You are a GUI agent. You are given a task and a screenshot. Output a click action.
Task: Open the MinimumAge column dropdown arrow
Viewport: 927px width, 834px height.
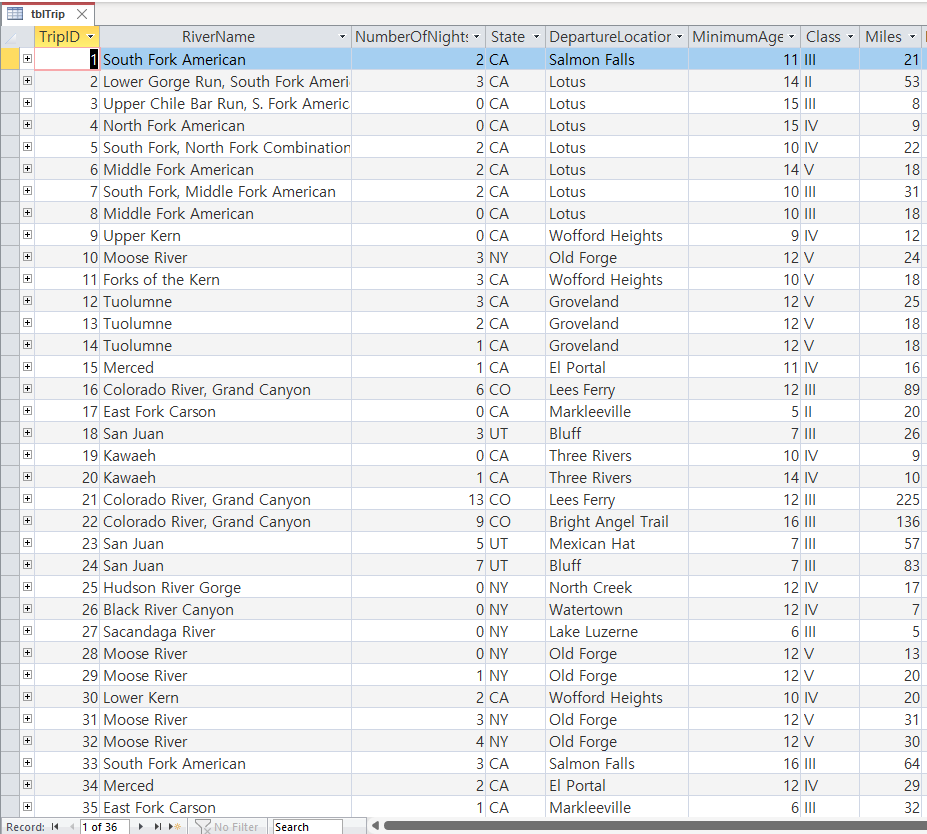pos(792,37)
